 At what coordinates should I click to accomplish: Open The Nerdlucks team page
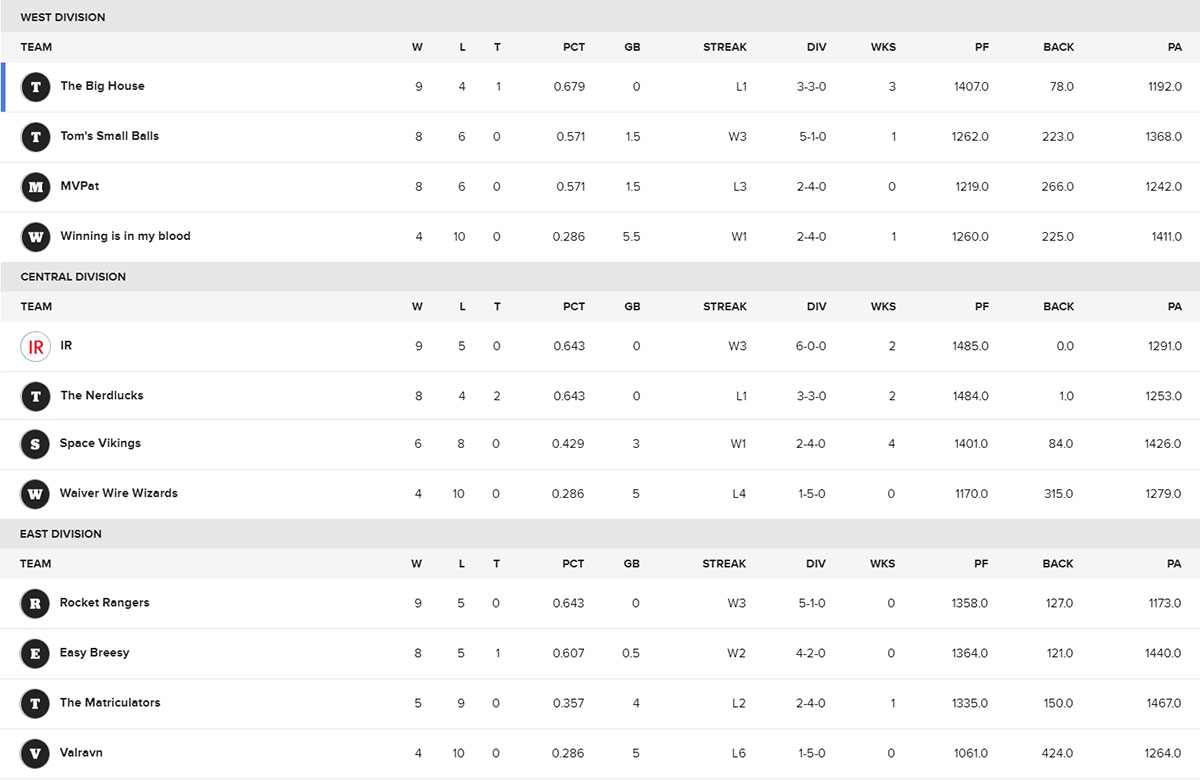point(102,395)
